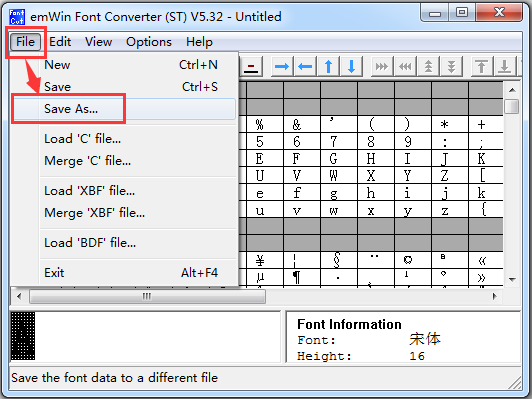Minimize the emWin Font Converter window
The height and width of the screenshot is (399, 532).
(x=435, y=14)
